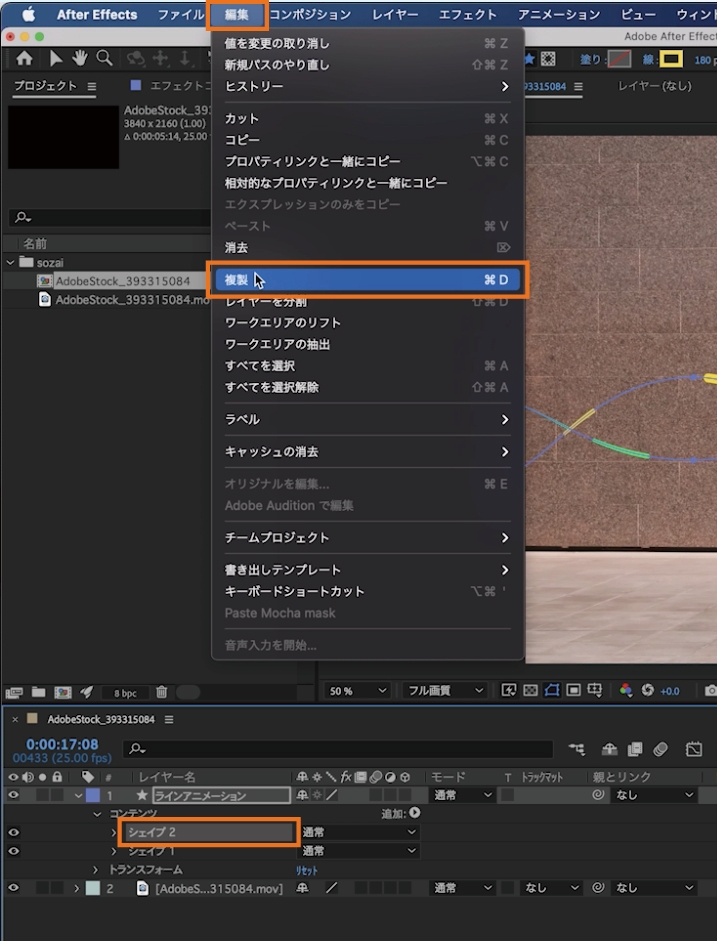Click the 8 bpc color depth button
Viewport: 717px width, 941px height.
tap(125, 693)
